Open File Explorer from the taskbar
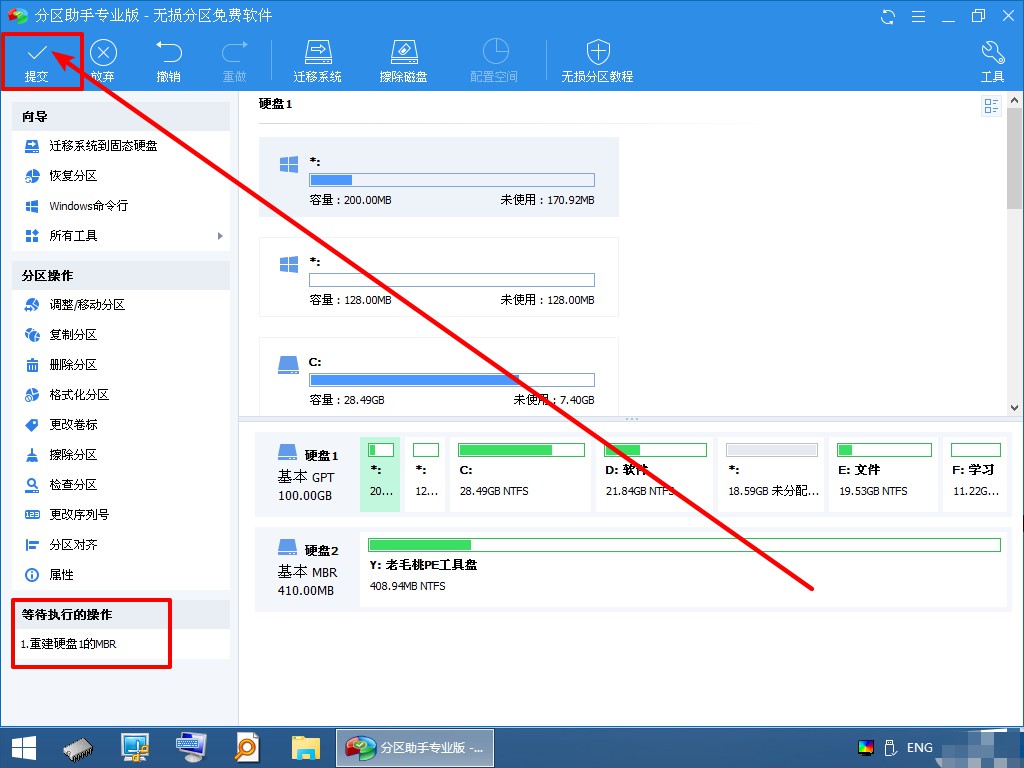 point(305,748)
